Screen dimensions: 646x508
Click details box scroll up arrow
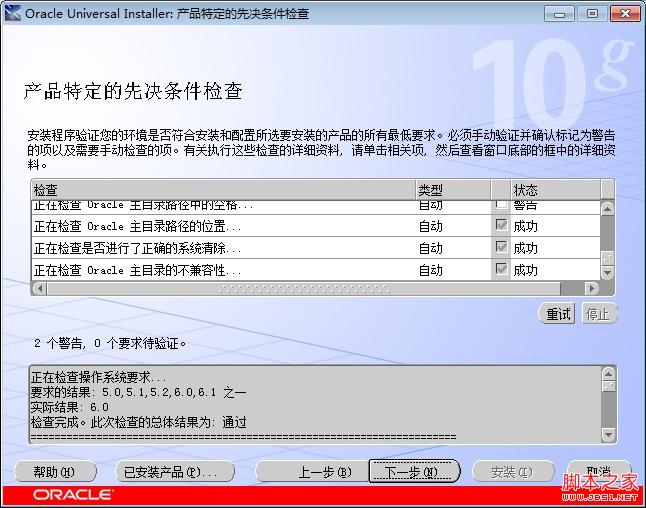pyautogui.click(x=609, y=373)
